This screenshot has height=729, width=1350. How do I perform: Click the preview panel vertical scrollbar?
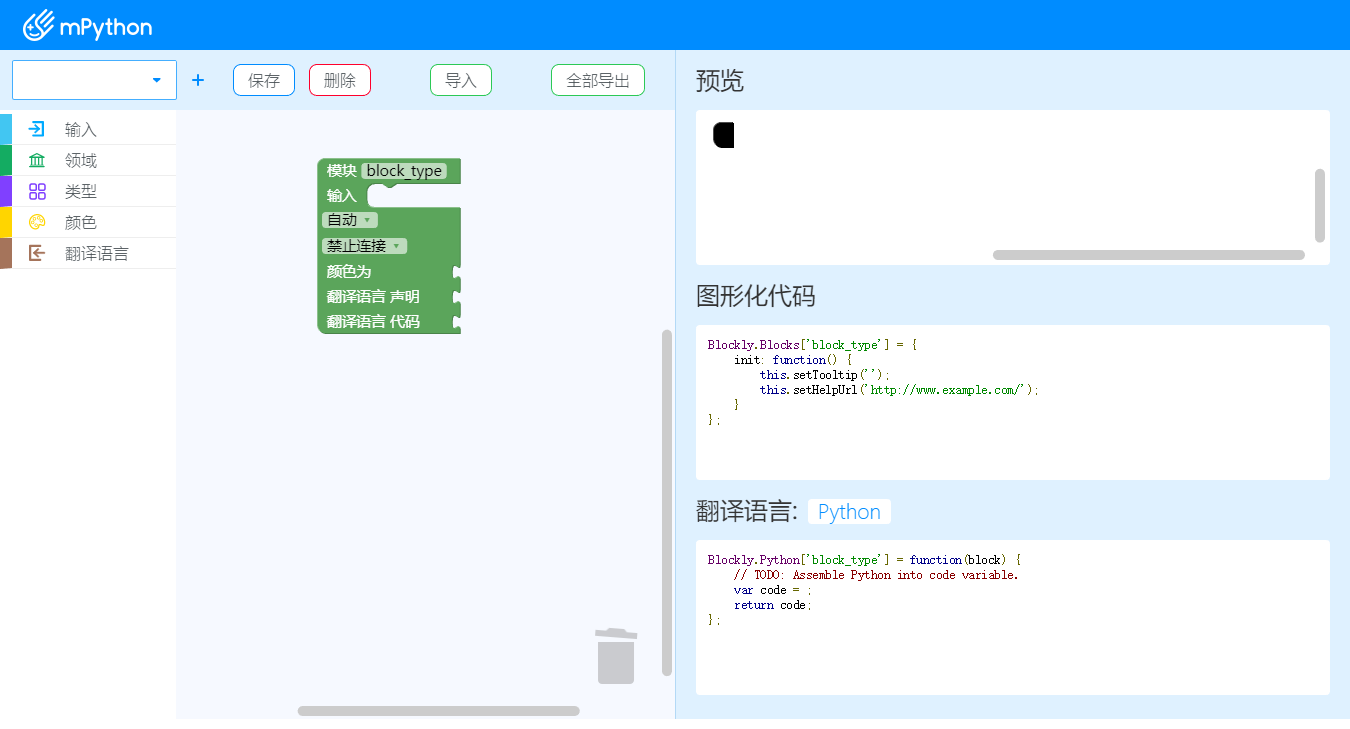[1320, 205]
